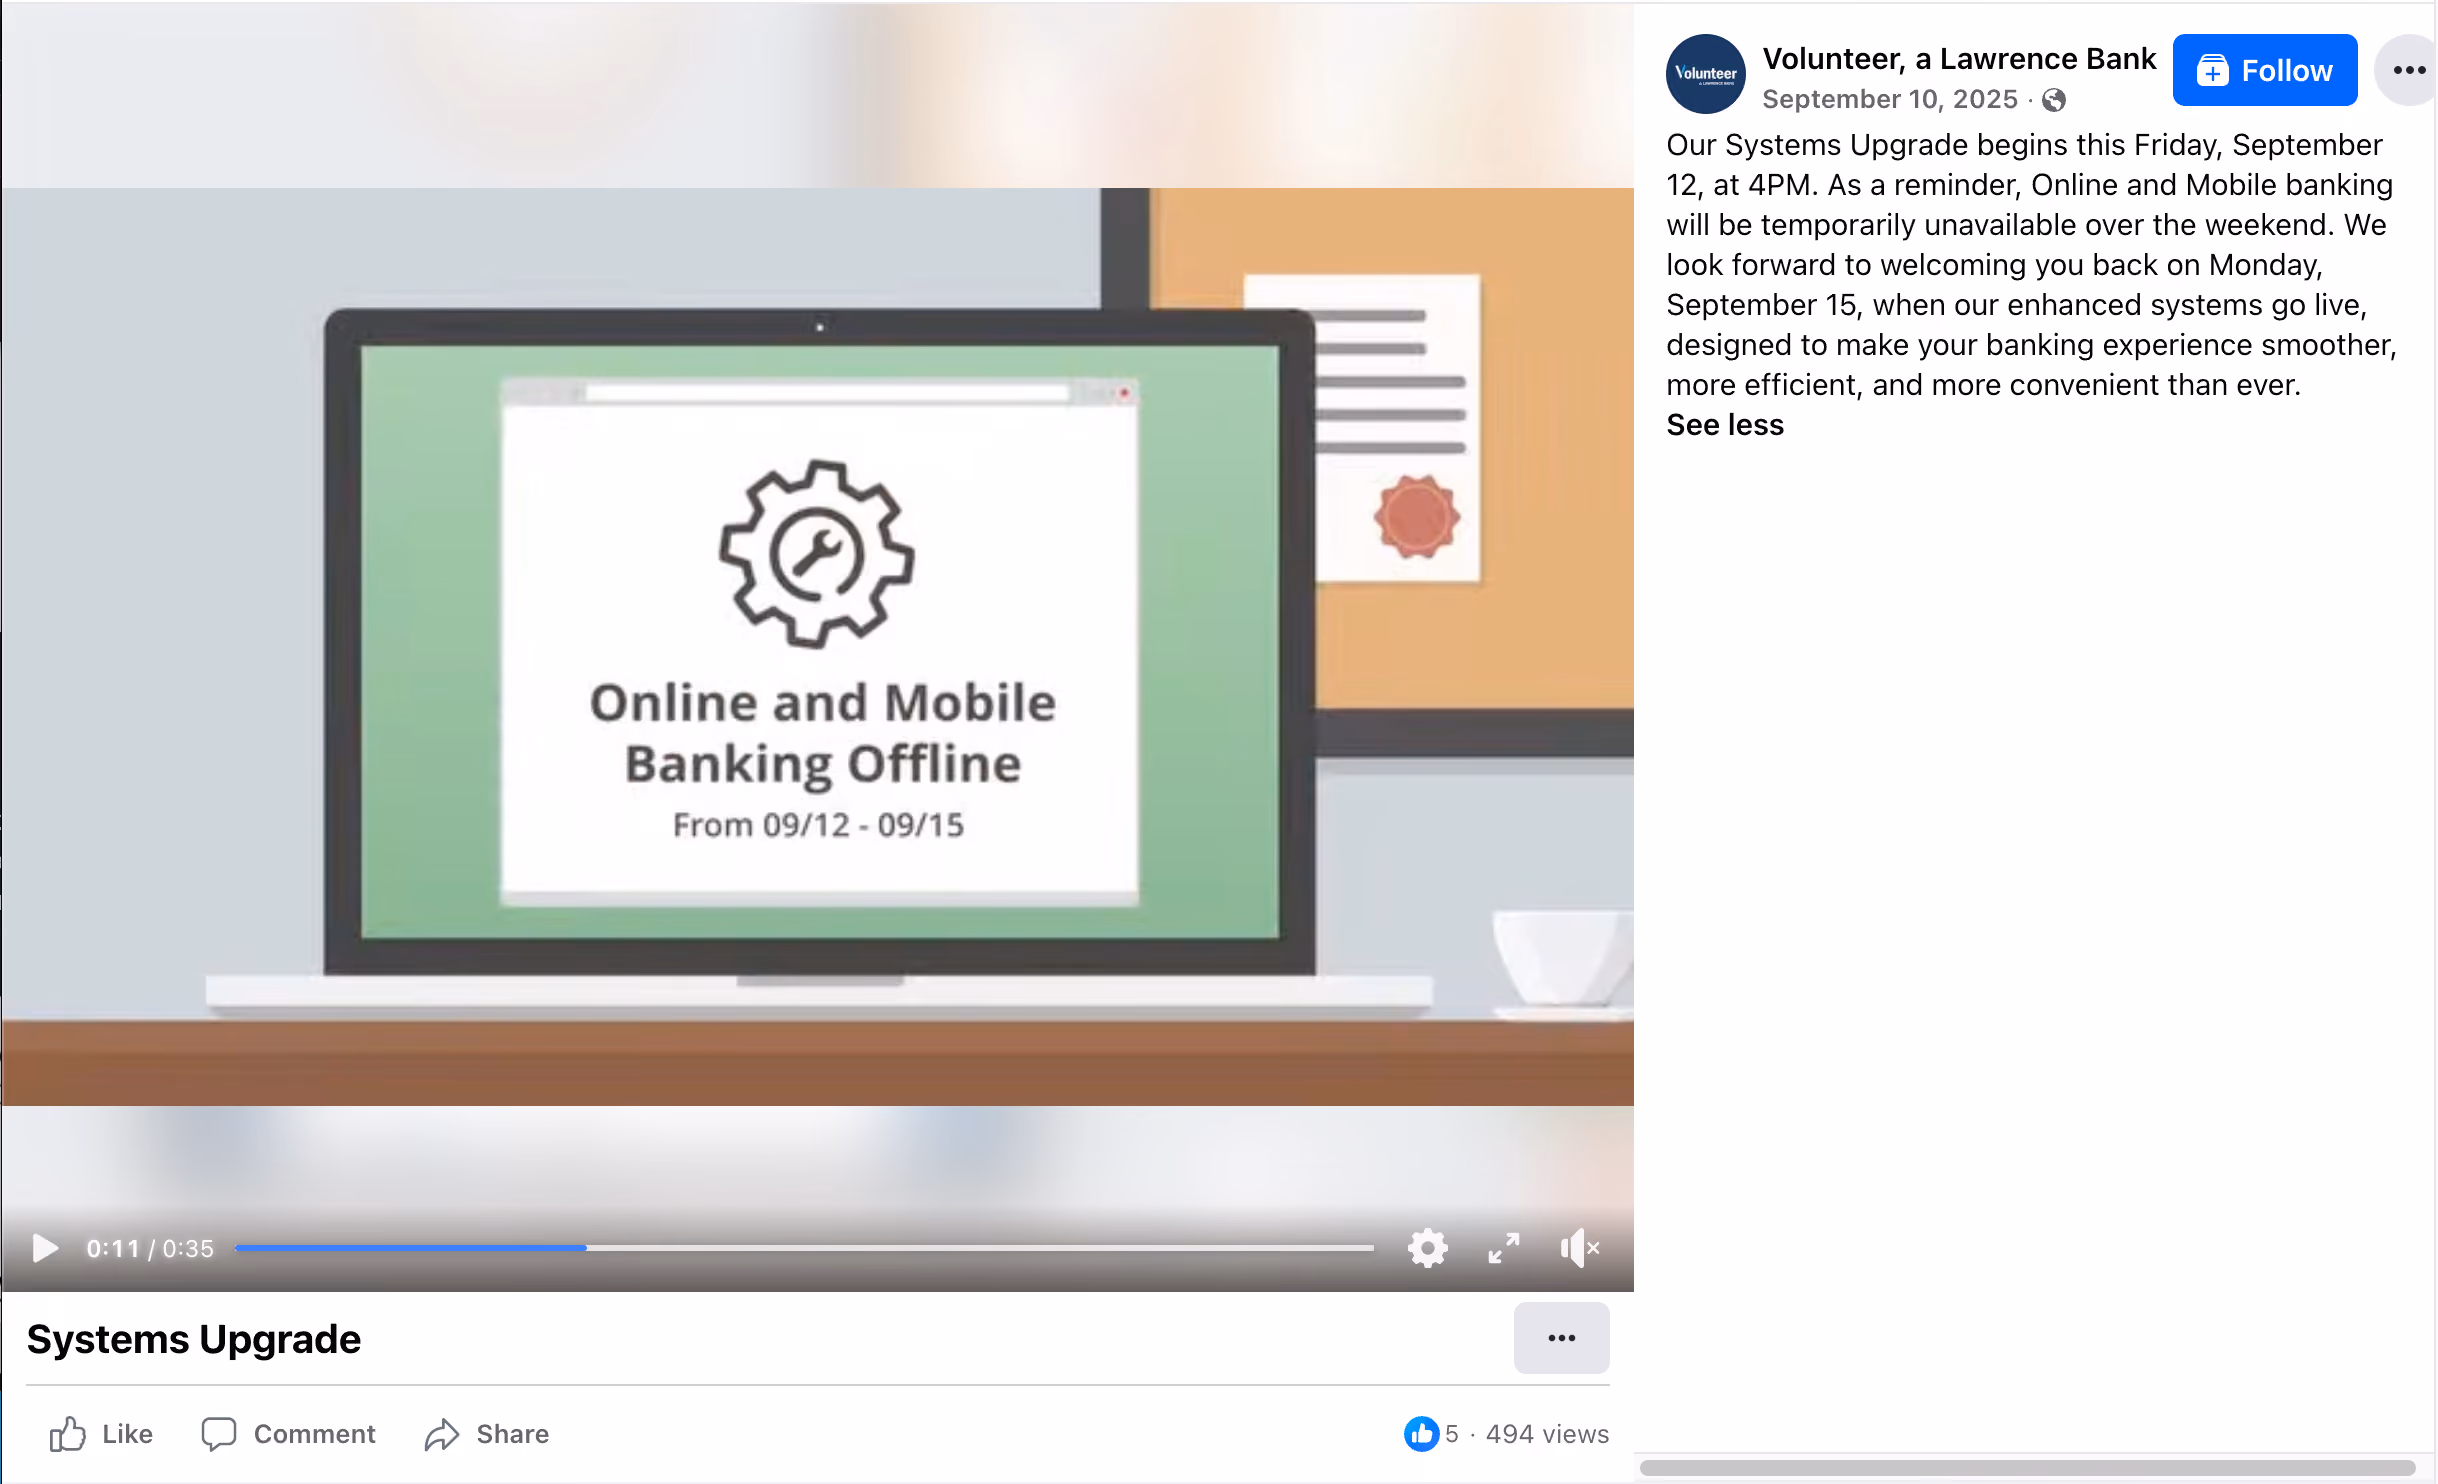Open post options menu beside Follow
Image resolution: width=2438 pixels, height=1484 pixels.
[2408, 70]
